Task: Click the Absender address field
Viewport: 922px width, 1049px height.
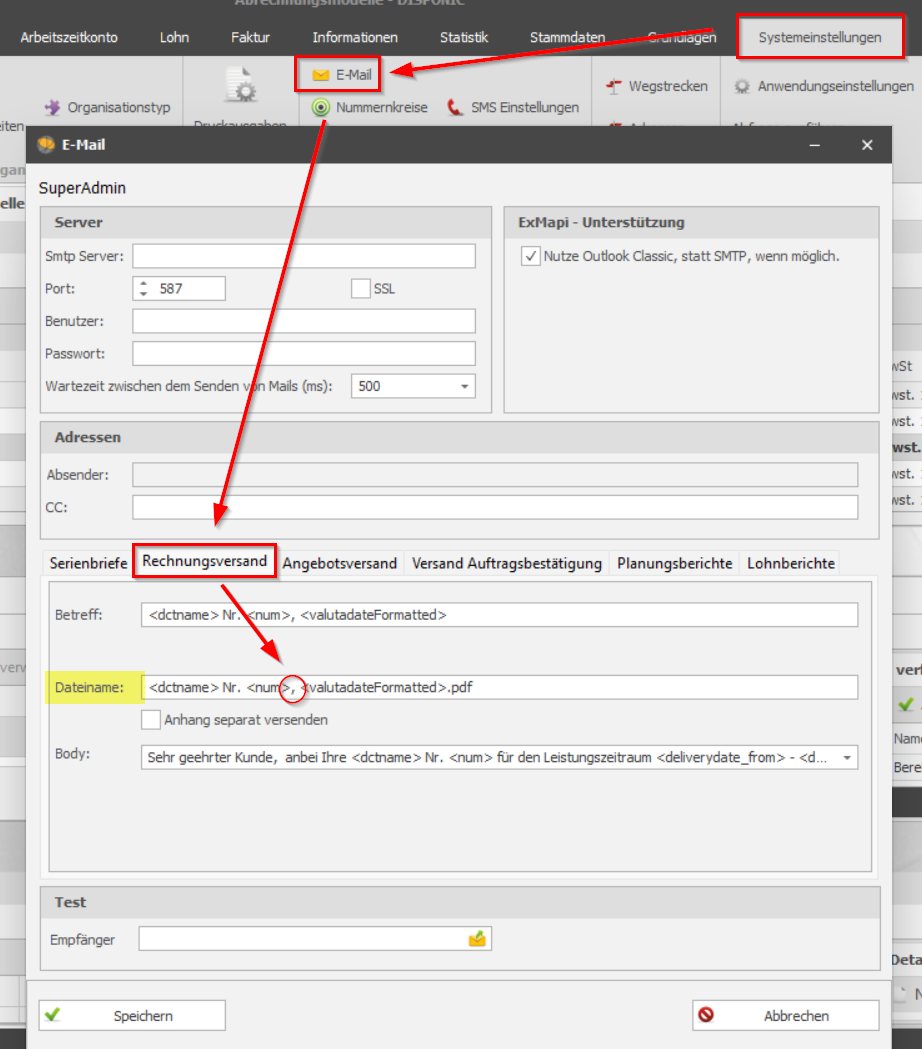Action: (x=495, y=475)
